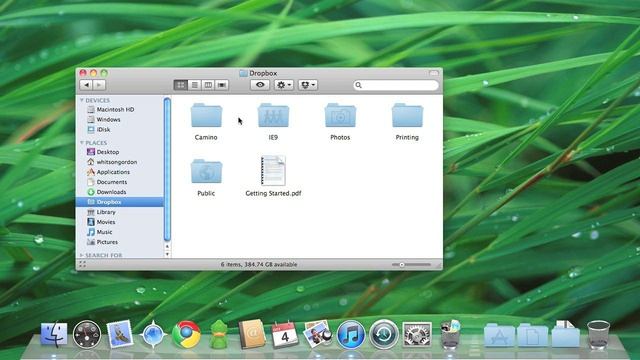640x360 pixels.
Task: Open the empty Trash in Dock
Action: (598, 335)
